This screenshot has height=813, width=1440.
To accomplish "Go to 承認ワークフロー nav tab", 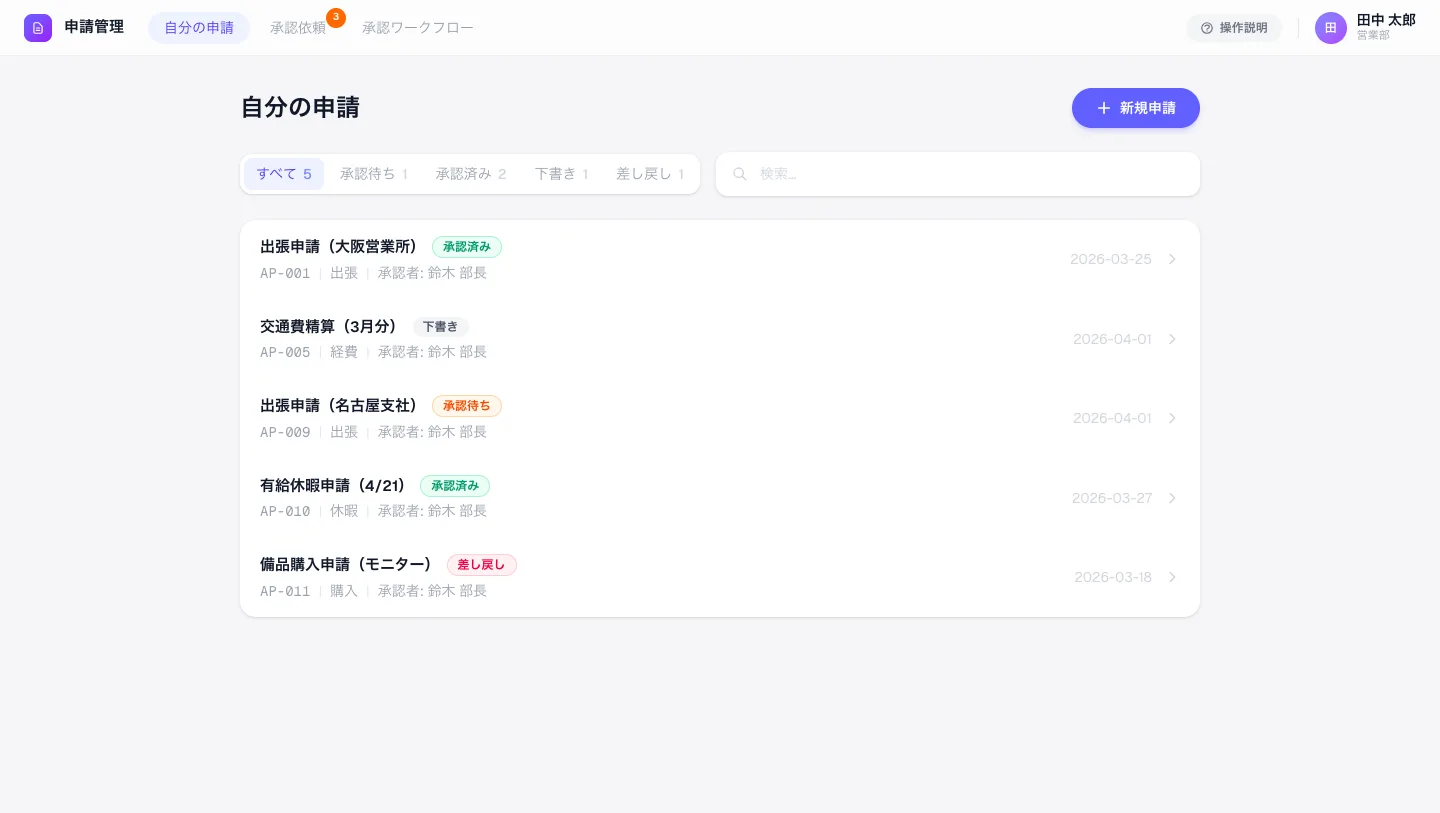I will pos(418,28).
